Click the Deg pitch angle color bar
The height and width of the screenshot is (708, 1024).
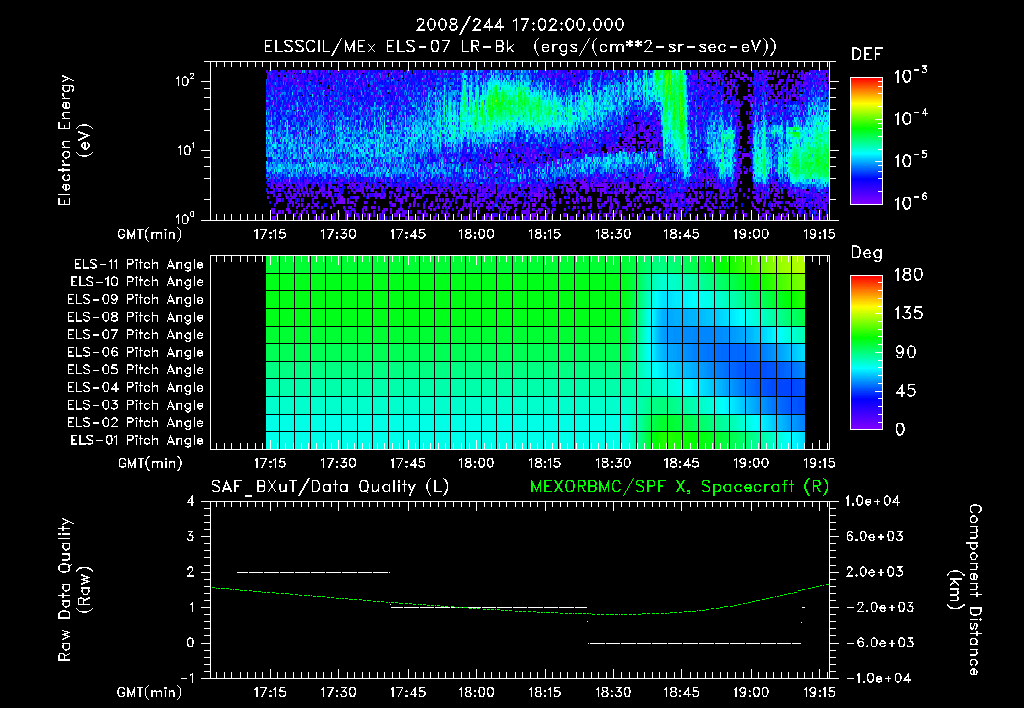click(866, 352)
